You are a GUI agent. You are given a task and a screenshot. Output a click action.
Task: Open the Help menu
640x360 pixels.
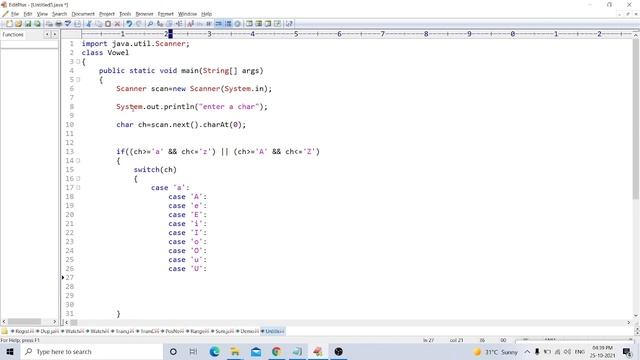[207, 14]
